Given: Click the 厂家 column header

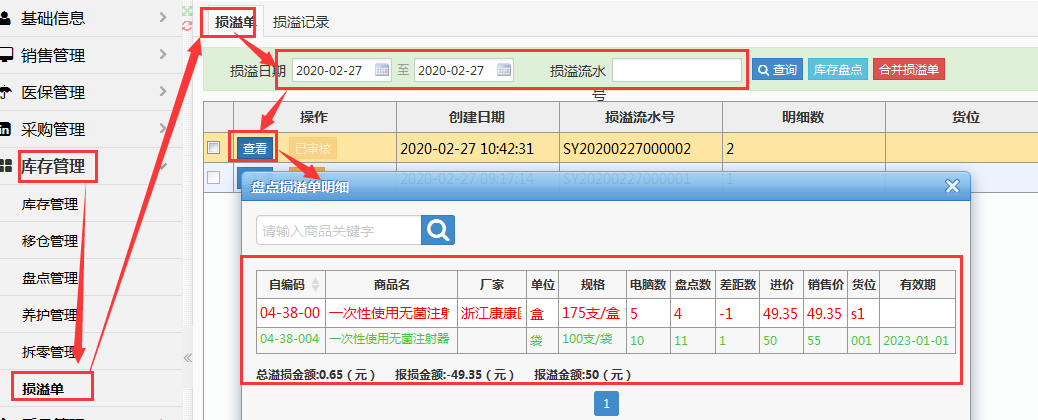Looking at the screenshot, I should pyautogui.click(x=492, y=285).
